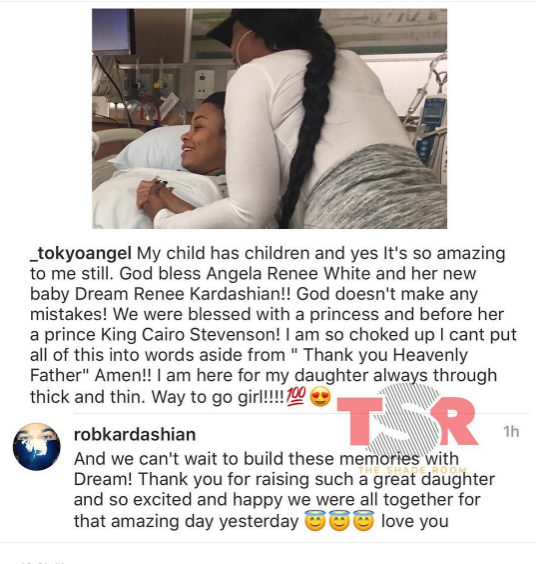Click the 1h comment timestamp
Image resolution: width=536 pixels, height=564 pixels.
point(511,432)
